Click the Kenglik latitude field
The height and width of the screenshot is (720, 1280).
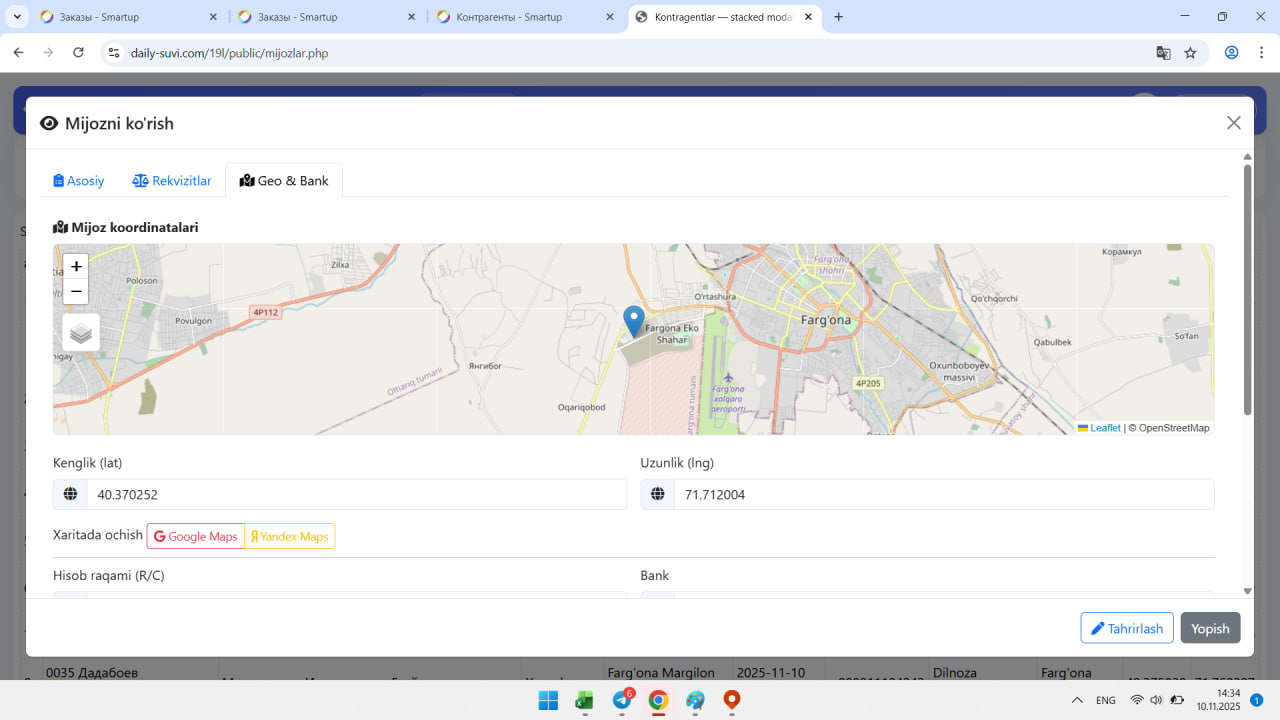(x=356, y=495)
